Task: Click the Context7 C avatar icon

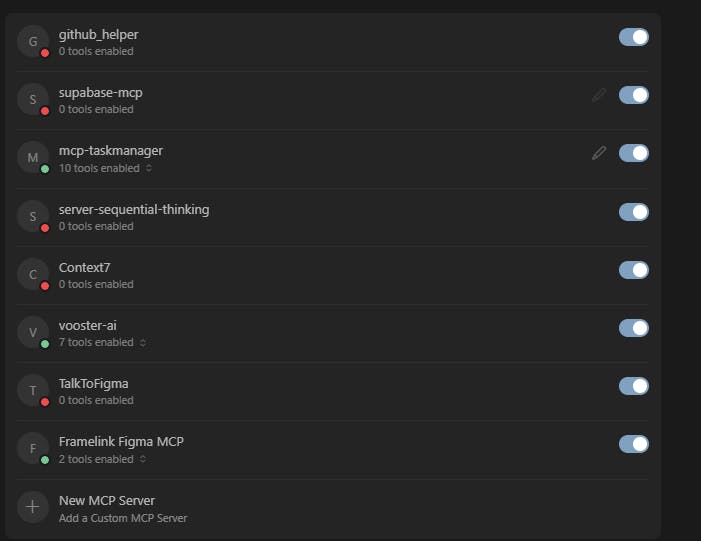Action: coord(33,274)
